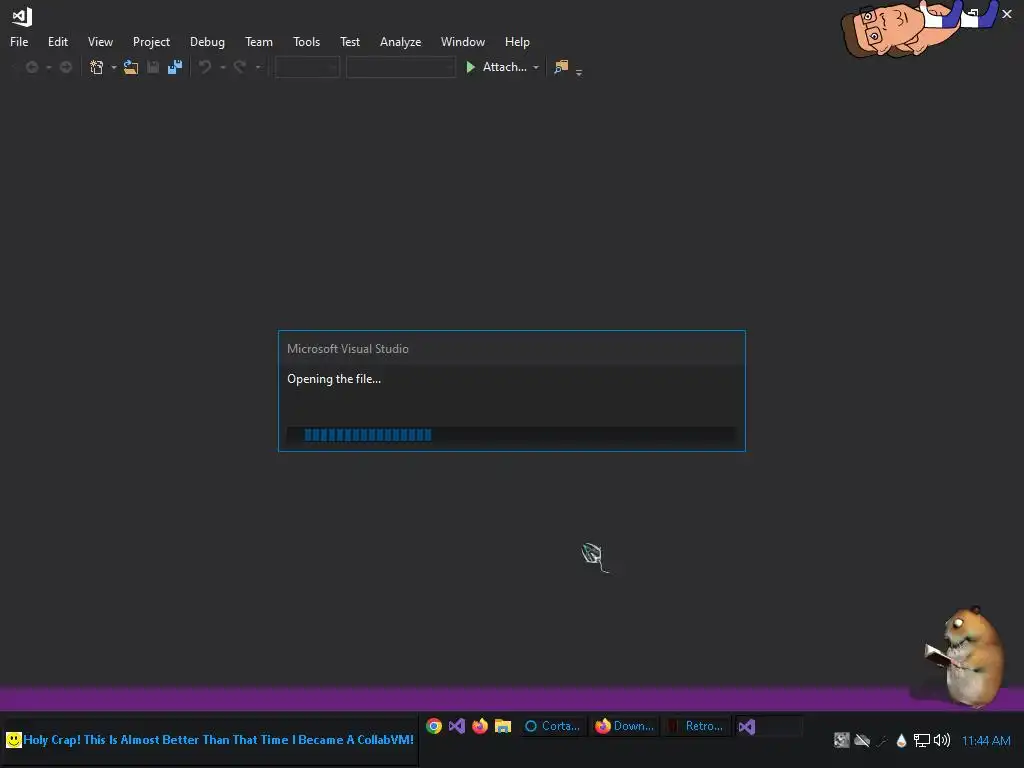This screenshot has width=1024, height=768.
Task: Expand the New Project dropdown arrow
Action: [114, 67]
